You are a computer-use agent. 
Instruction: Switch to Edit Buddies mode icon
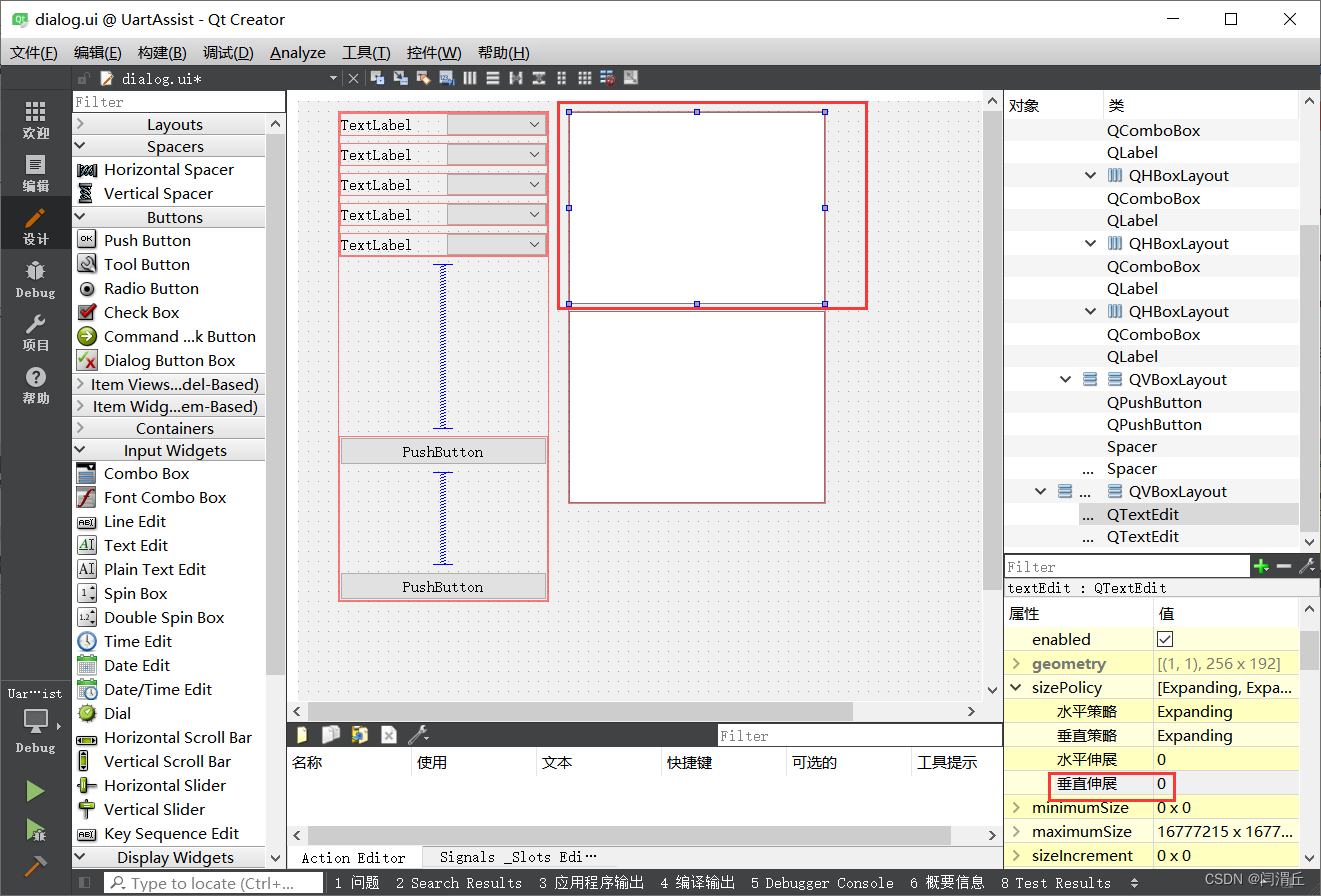[423, 78]
